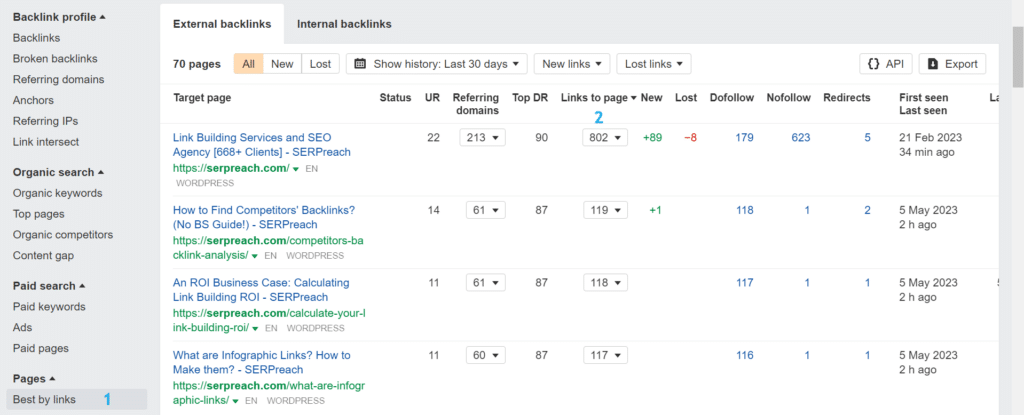1024x415 pixels.
Task: Open the Ads report
Action: tap(22, 327)
